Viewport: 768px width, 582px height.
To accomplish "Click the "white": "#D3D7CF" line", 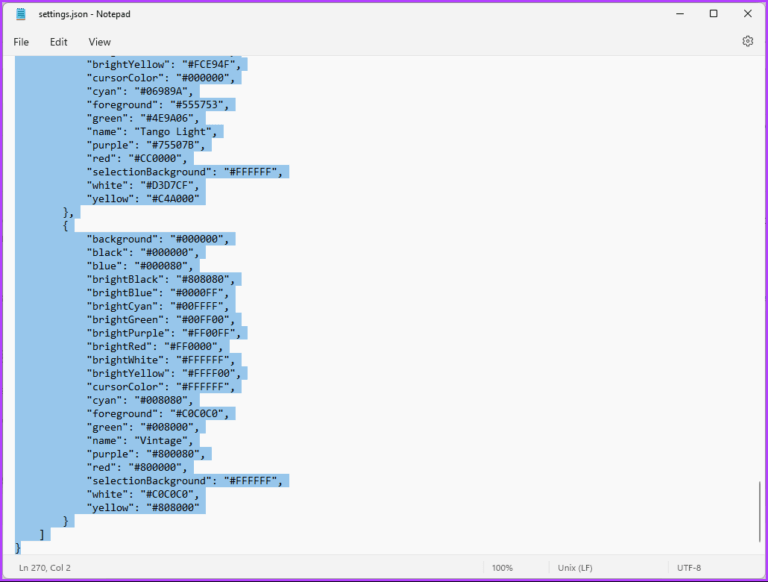I will click(x=143, y=186).
